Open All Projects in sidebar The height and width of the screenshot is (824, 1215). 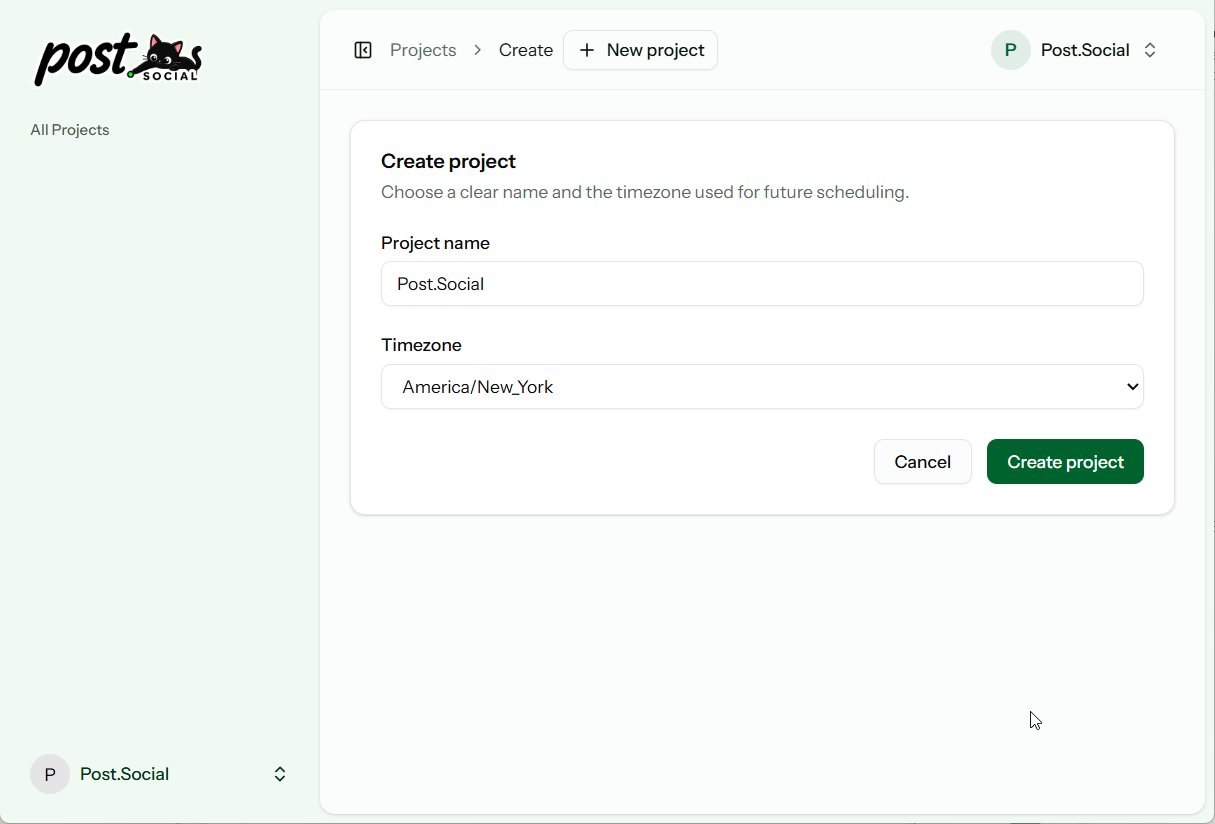70,130
